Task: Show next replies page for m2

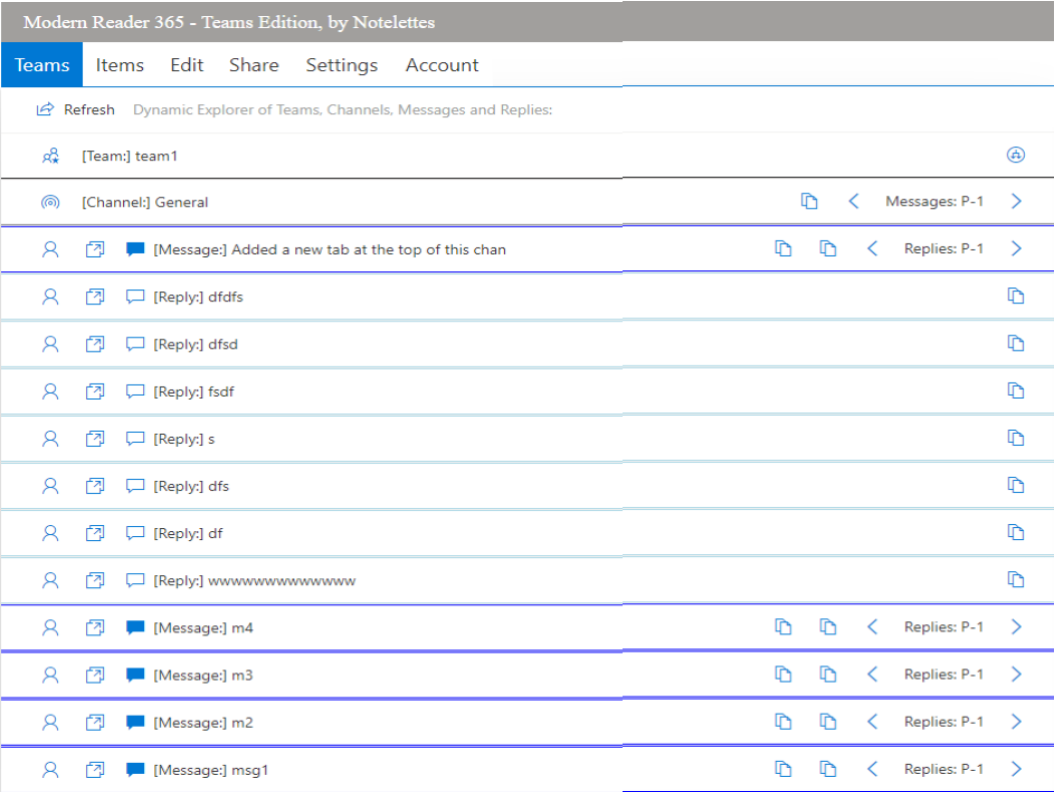Action: 1016,722
